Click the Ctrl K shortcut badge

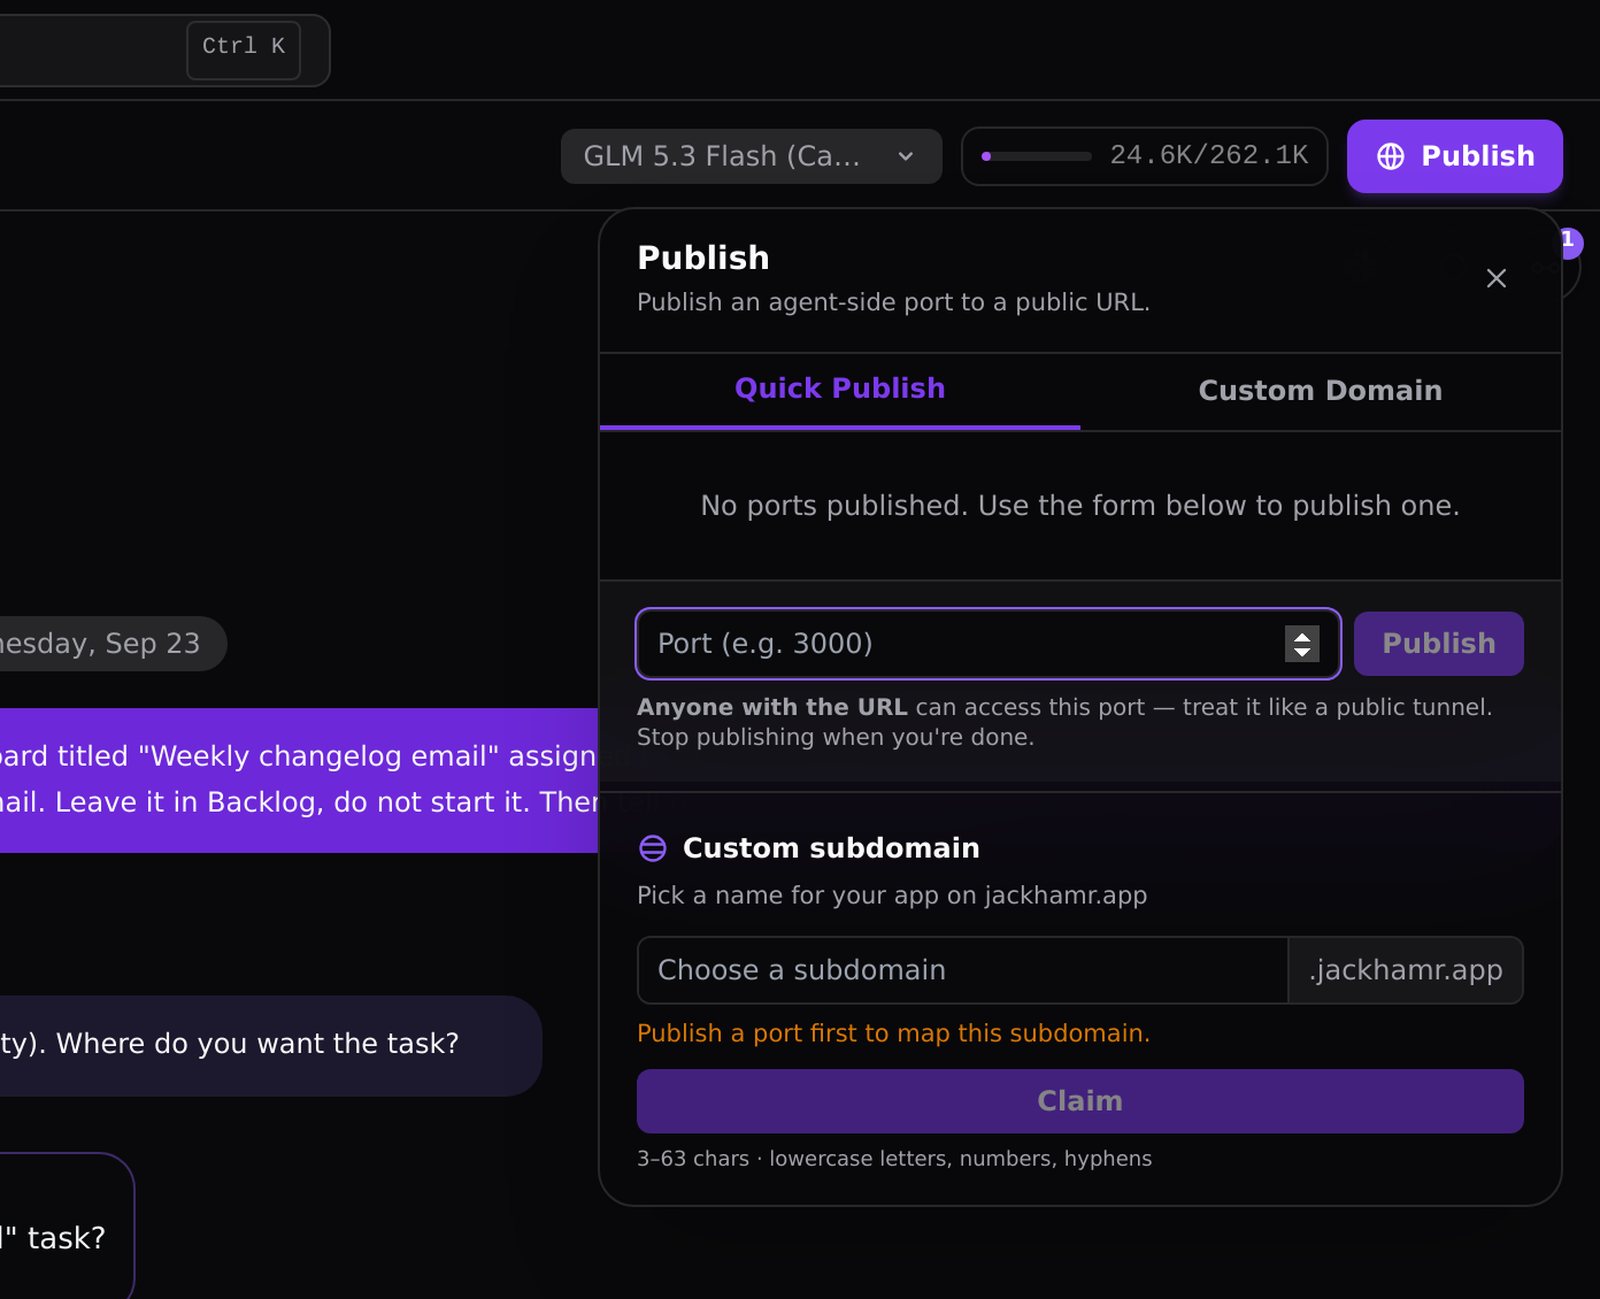(x=243, y=50)
